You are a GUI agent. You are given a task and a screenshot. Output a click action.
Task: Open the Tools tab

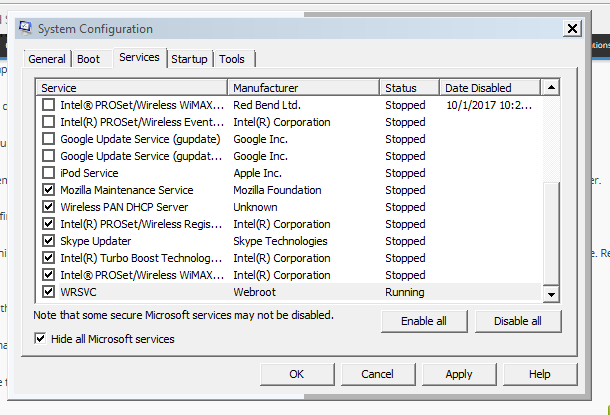tap(232, 59)
